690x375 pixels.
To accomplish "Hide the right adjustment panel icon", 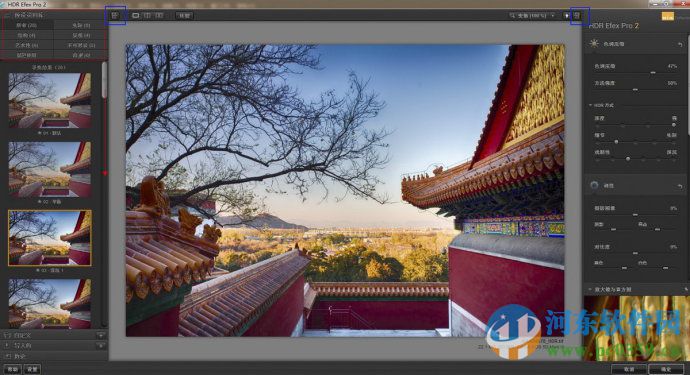I will [x=577, y=15].
